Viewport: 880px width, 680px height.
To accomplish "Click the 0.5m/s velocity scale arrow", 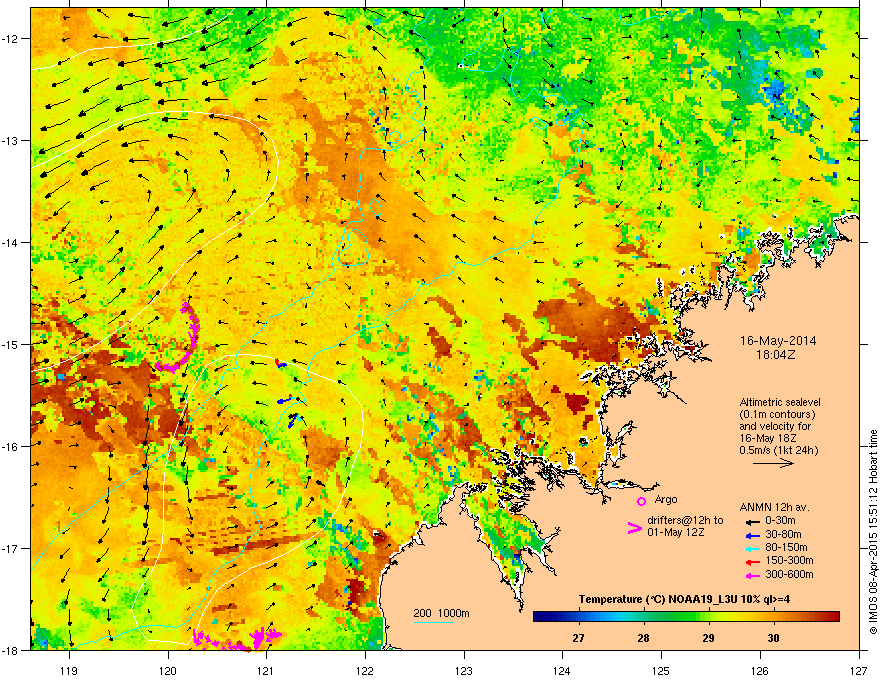I will 773,463.
